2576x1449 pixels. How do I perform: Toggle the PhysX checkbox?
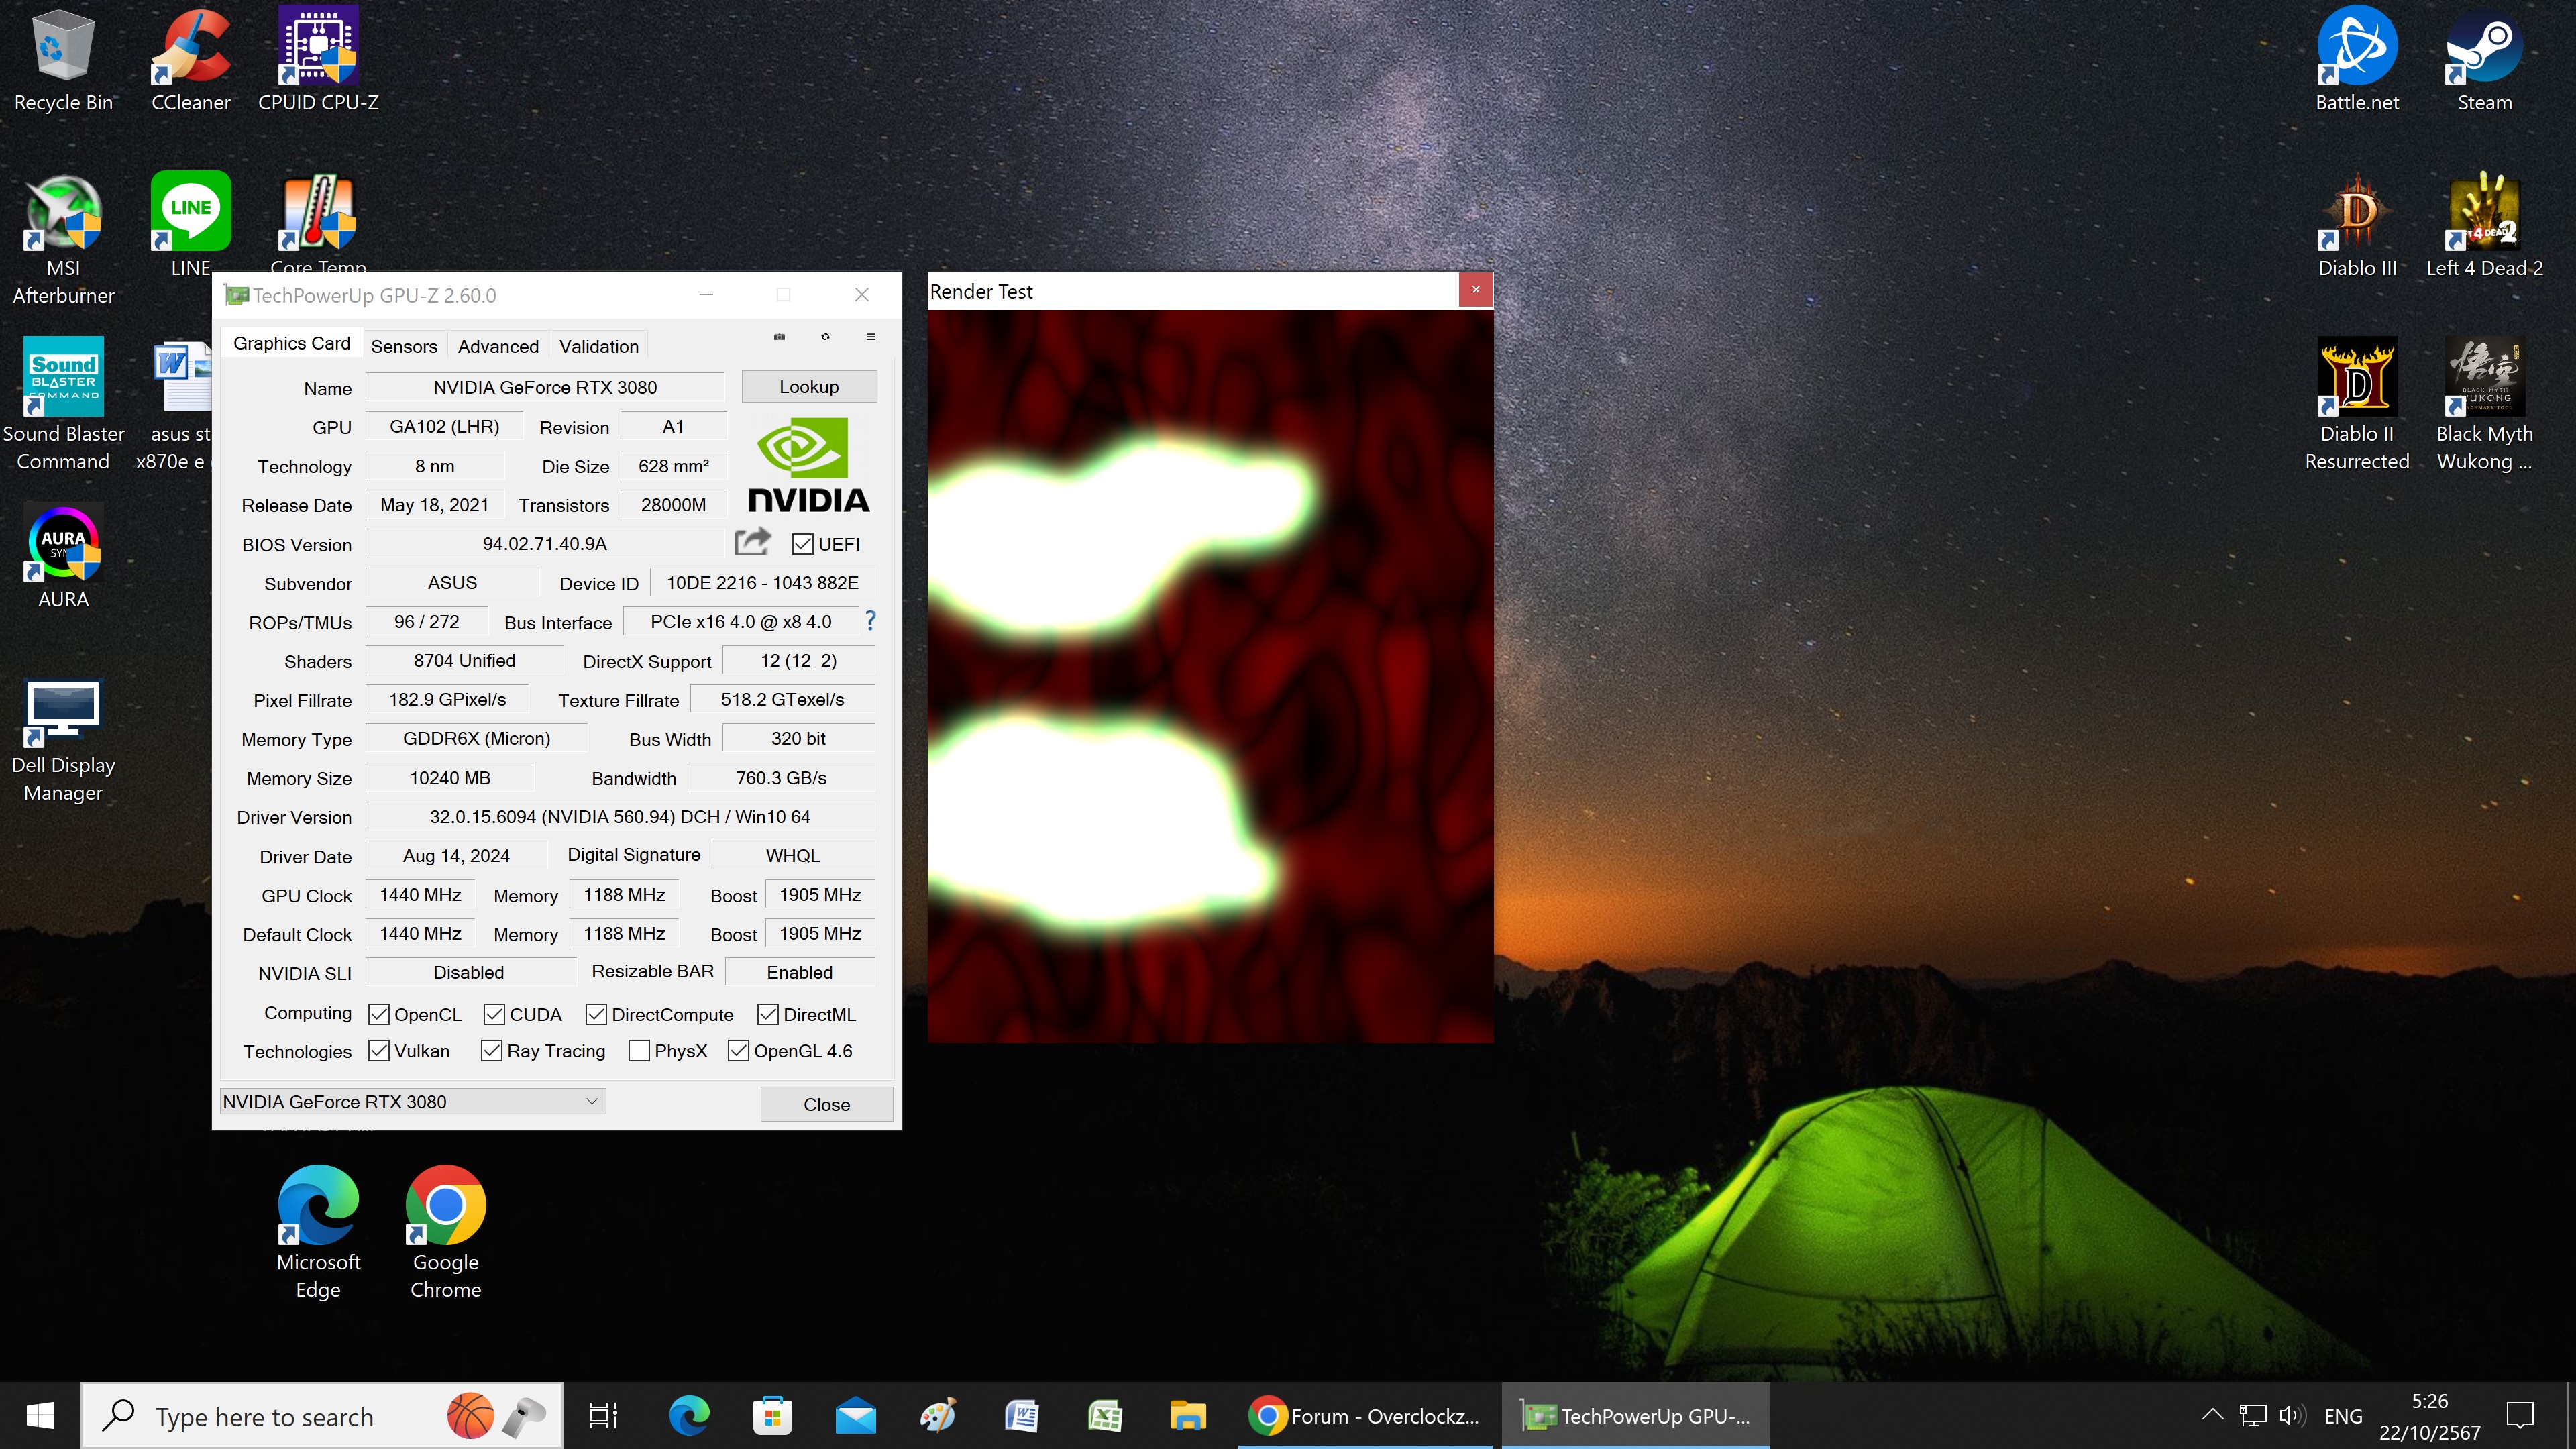coord(639,1051)
